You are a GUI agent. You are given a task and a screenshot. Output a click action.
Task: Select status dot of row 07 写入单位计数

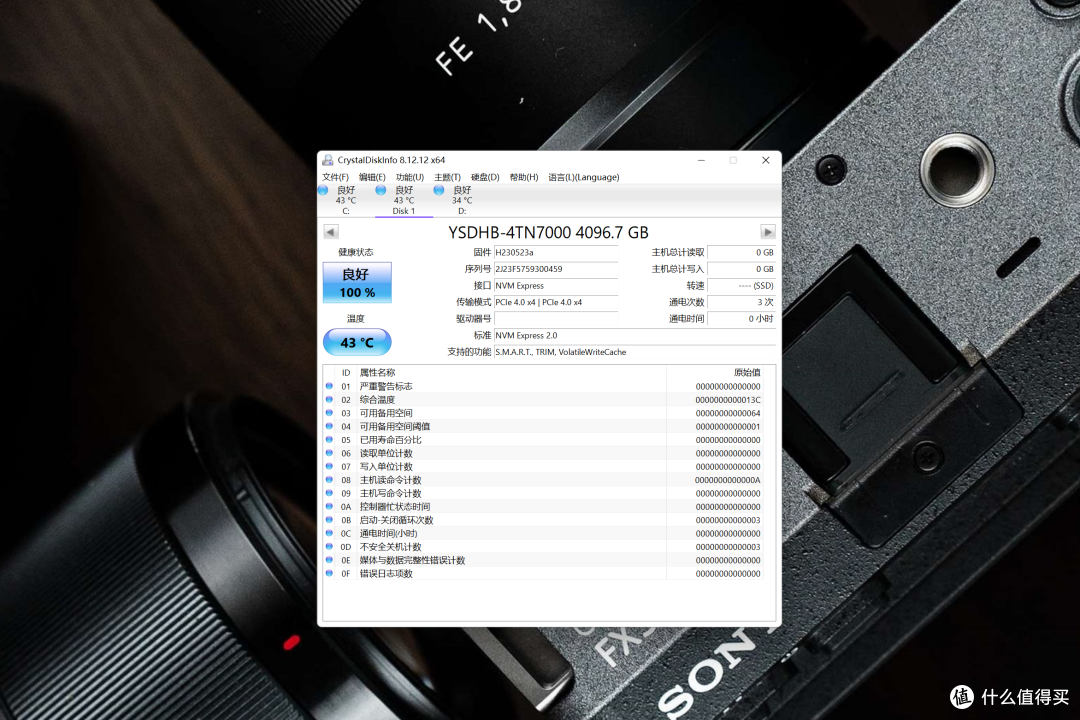(x=329, y=466)
